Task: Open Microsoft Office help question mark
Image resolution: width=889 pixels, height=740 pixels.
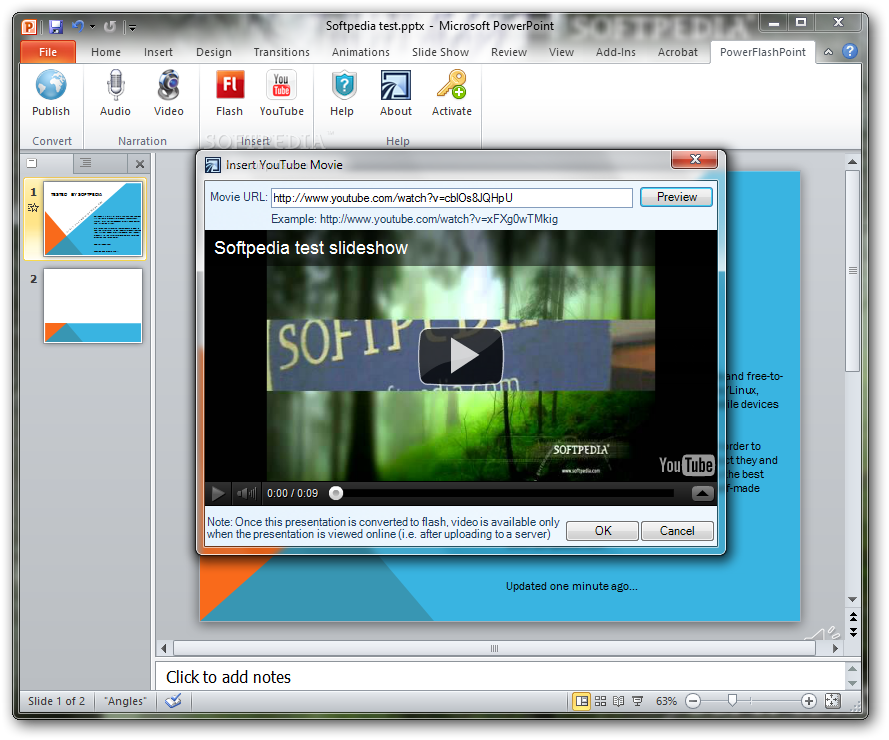Action: pos(849,52)
